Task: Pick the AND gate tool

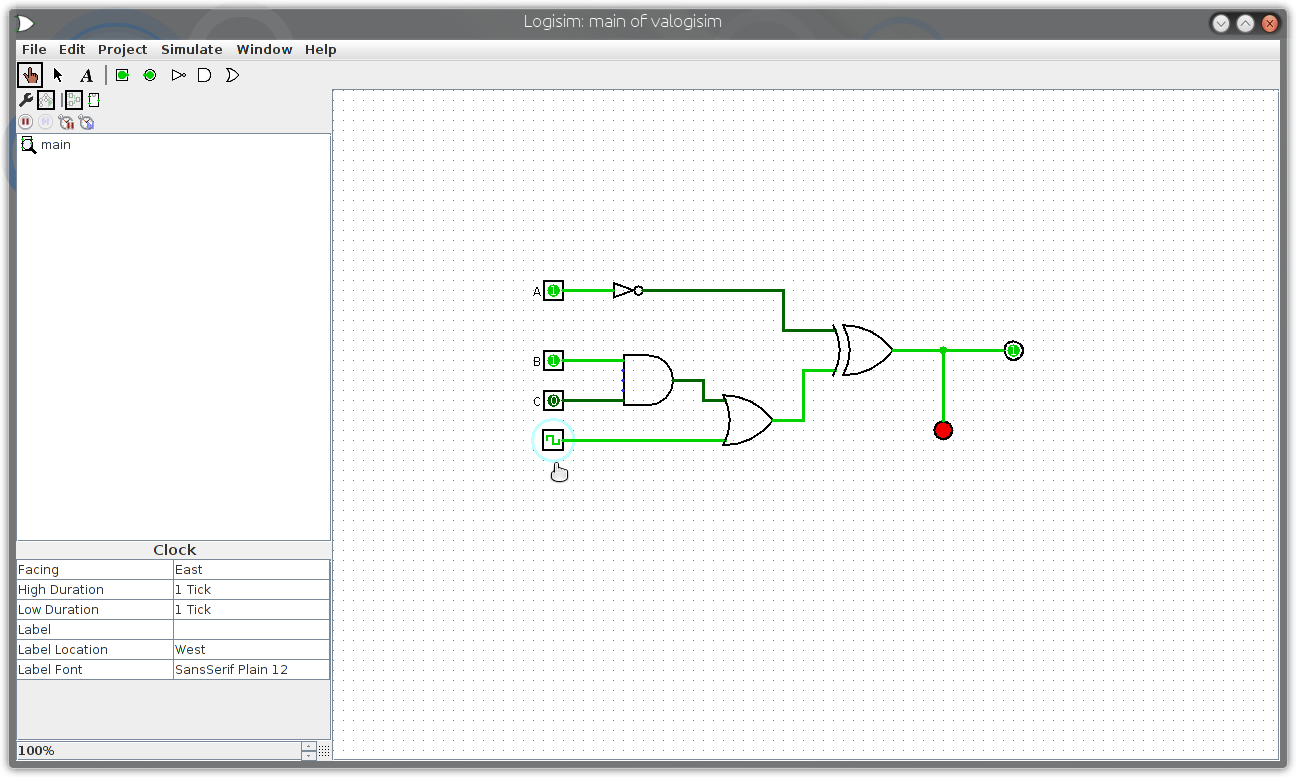Action: pyautogui.click(x=205, y=75)
